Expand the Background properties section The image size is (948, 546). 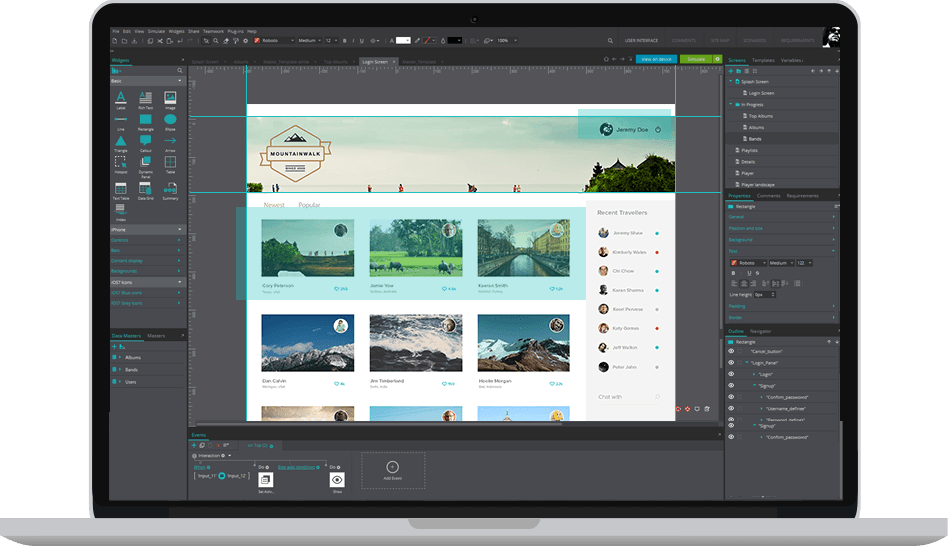782,240
